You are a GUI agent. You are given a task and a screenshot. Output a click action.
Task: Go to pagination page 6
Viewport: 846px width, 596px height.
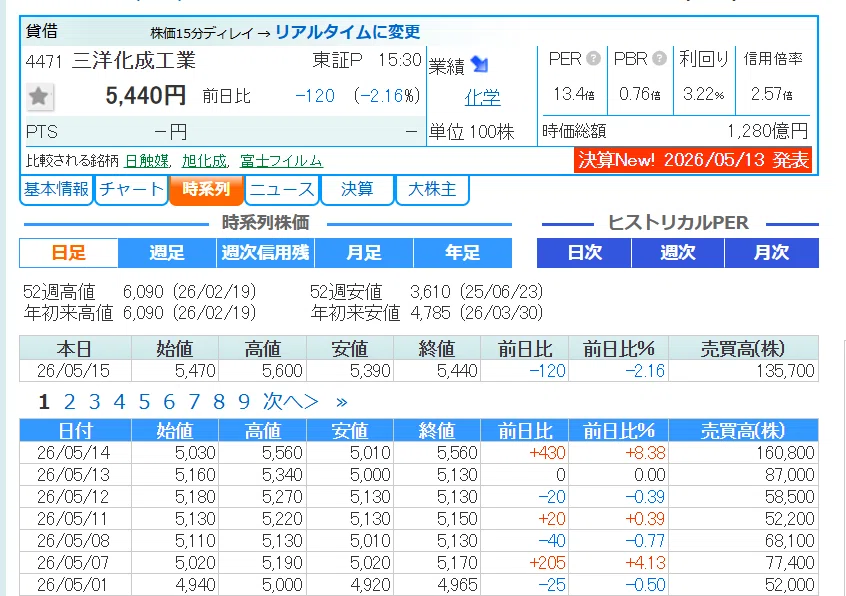pos(169,402)
